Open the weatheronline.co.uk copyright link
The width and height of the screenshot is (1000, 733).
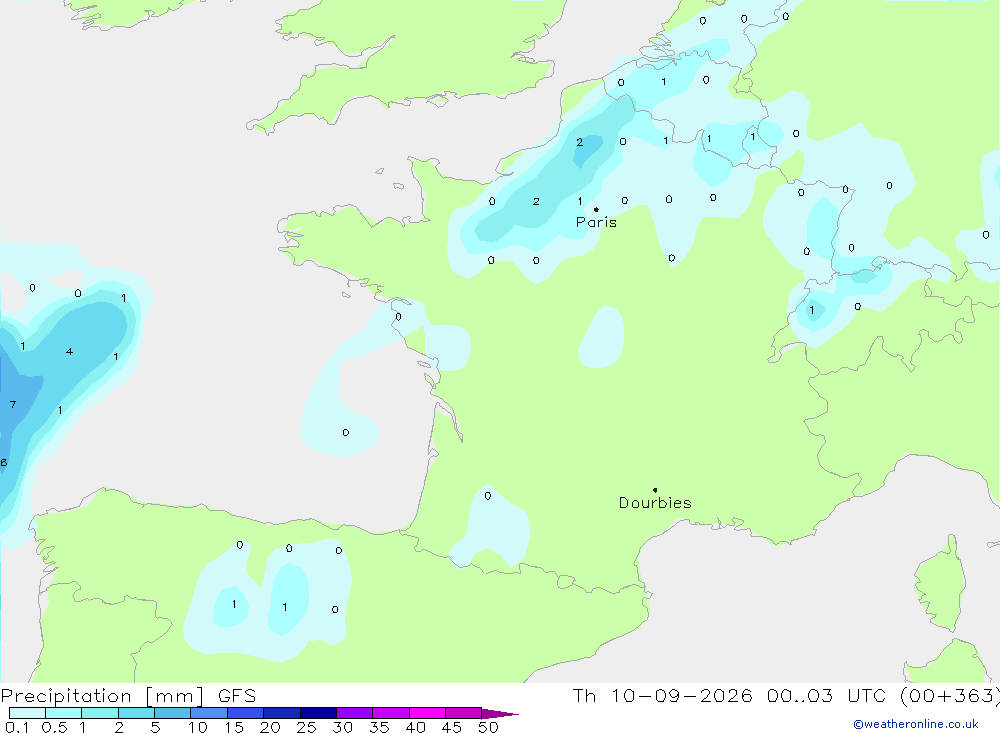pos(916,724)
